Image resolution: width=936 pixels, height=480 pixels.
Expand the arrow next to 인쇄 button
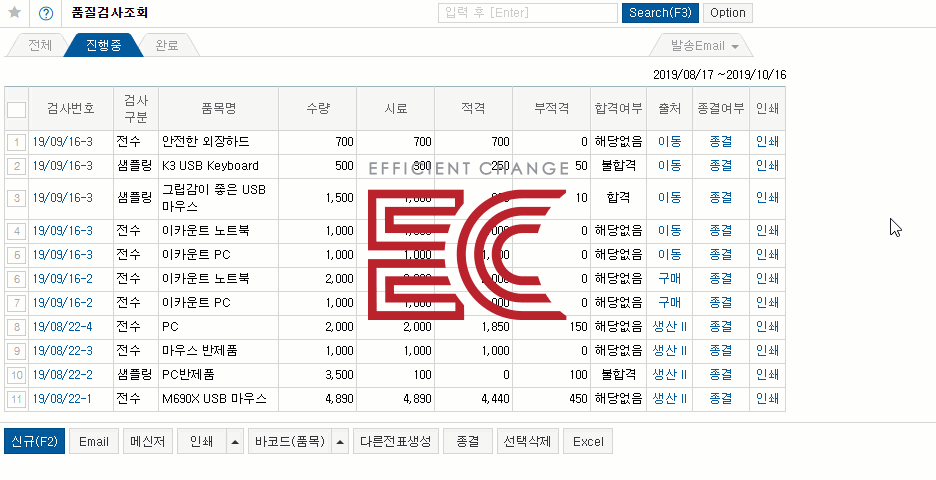[x=235, y=442]
